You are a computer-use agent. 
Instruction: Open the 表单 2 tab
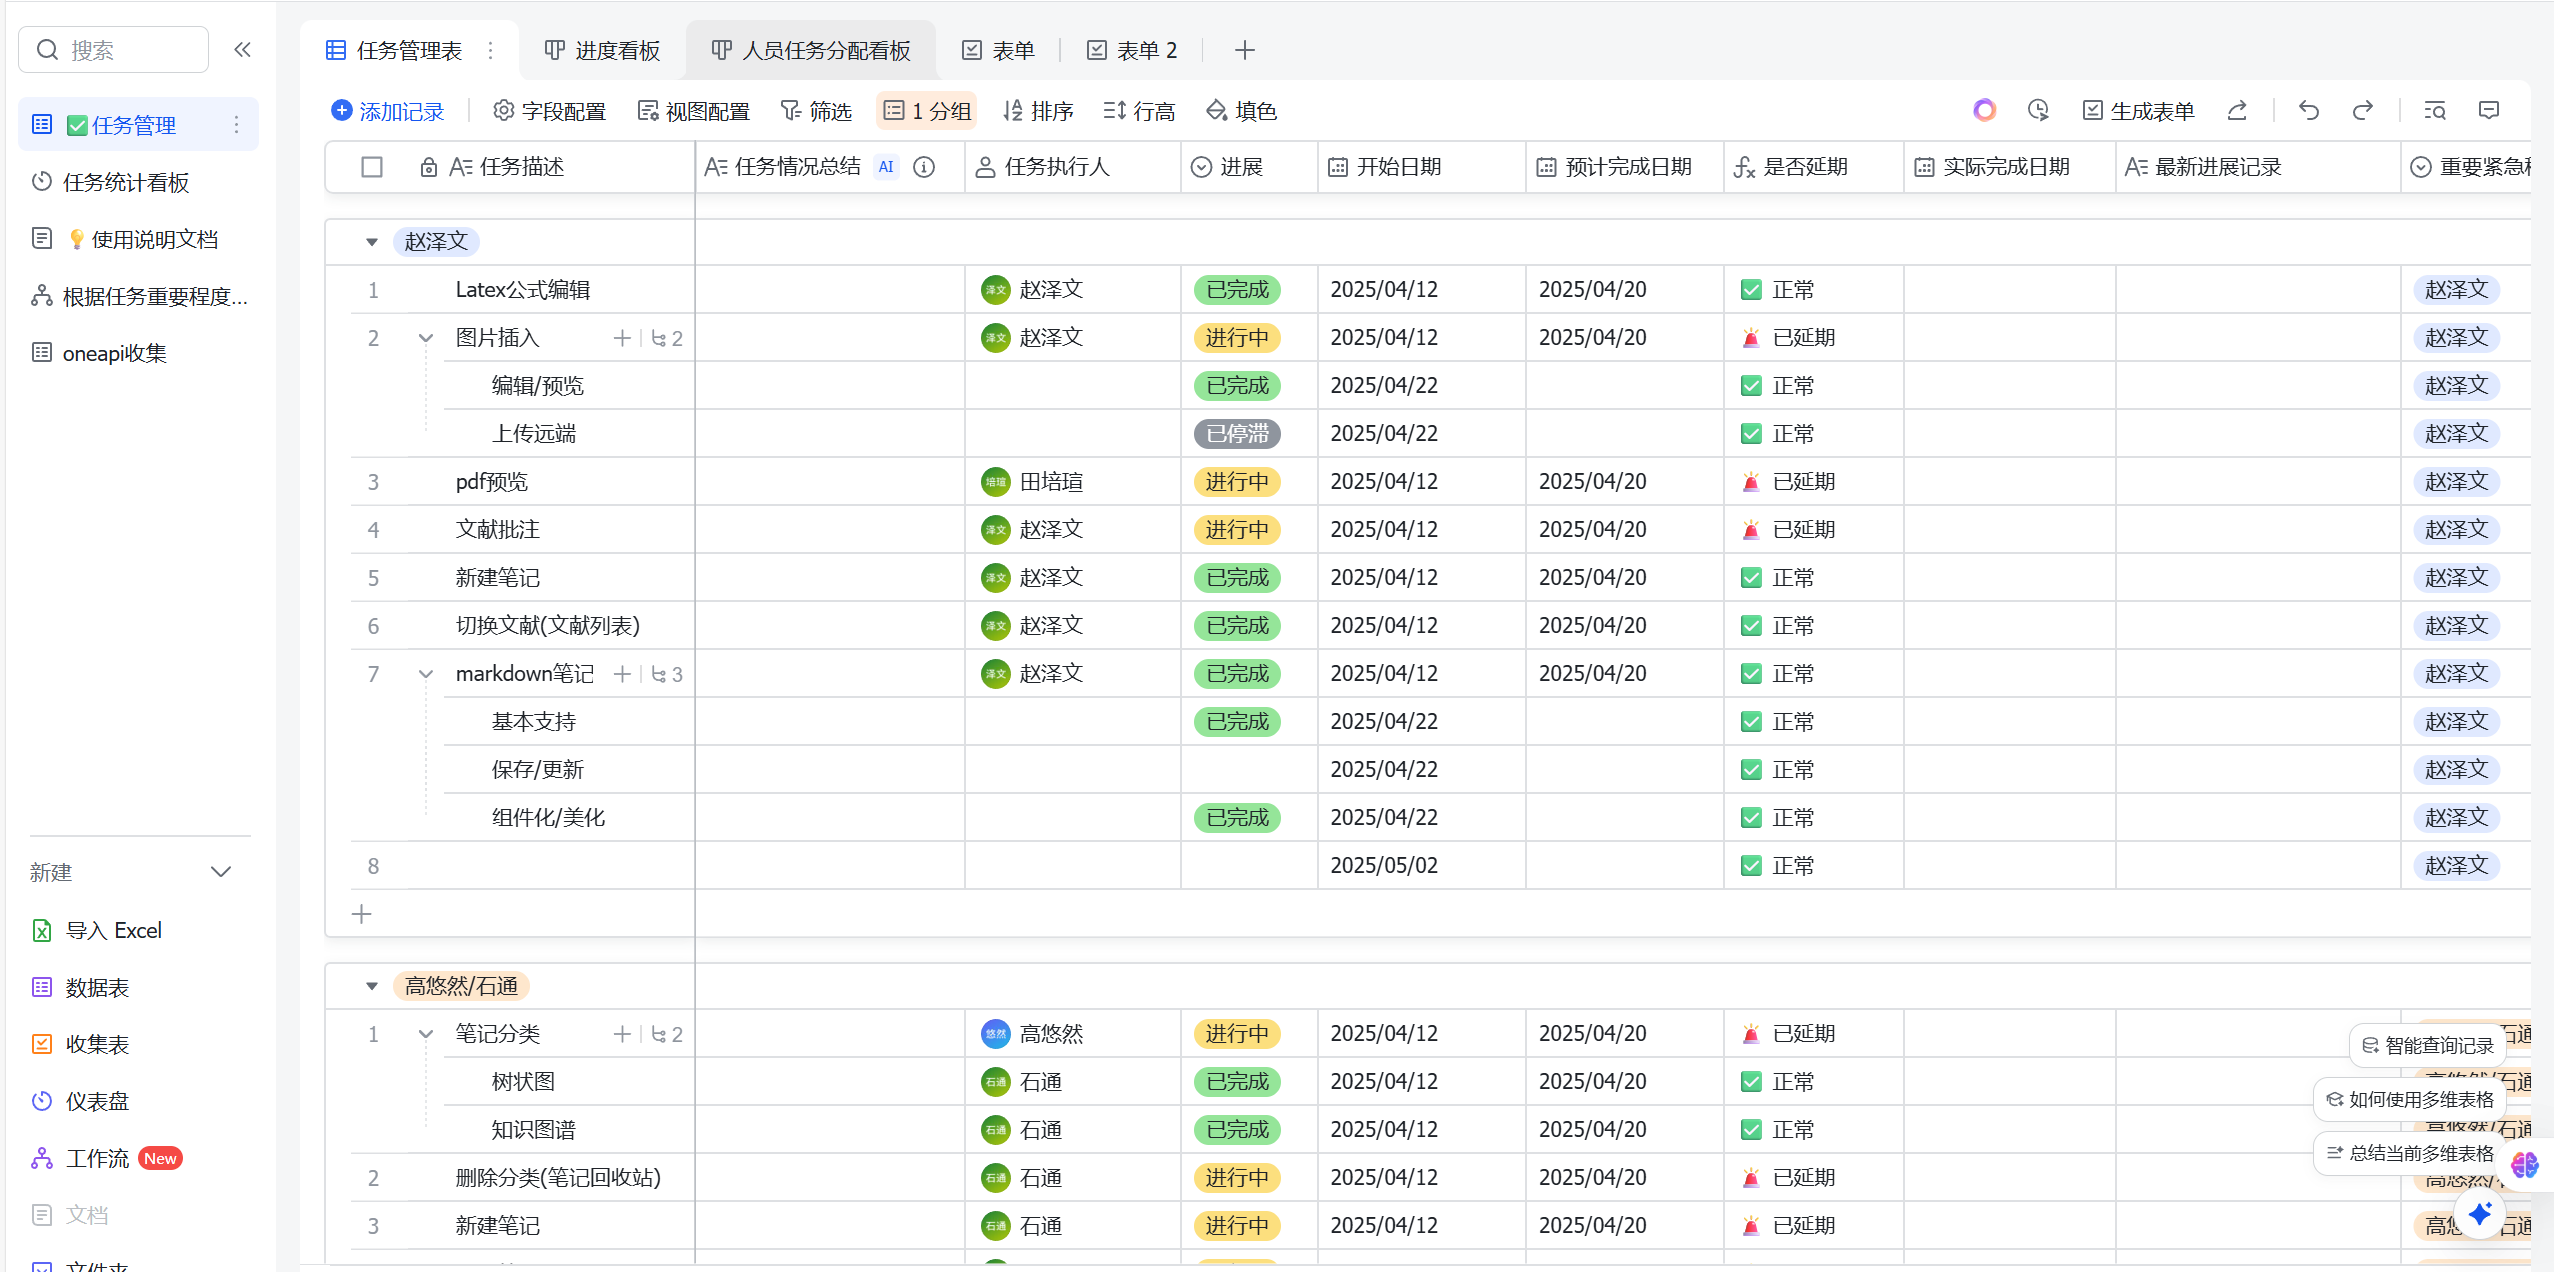click(x=1132, y=51)
